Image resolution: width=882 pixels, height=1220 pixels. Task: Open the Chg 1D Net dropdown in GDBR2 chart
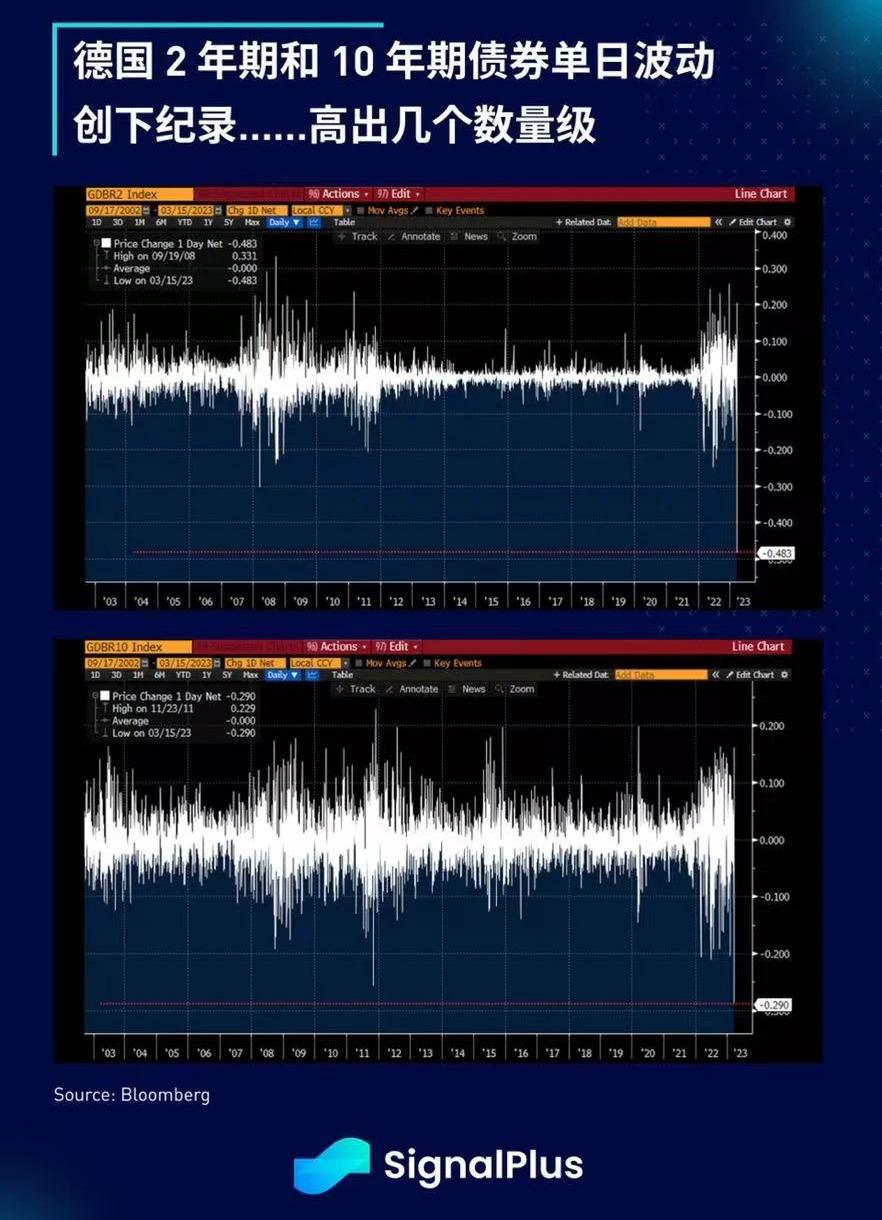pyautogui.click(x=253, y=211)
